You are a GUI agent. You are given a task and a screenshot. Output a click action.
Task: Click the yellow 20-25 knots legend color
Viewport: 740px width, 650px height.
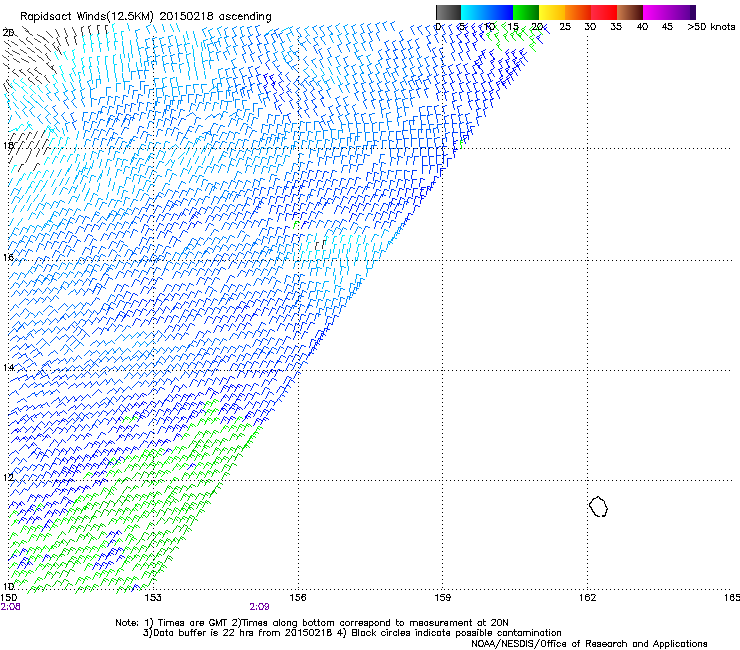coord(552,12)
